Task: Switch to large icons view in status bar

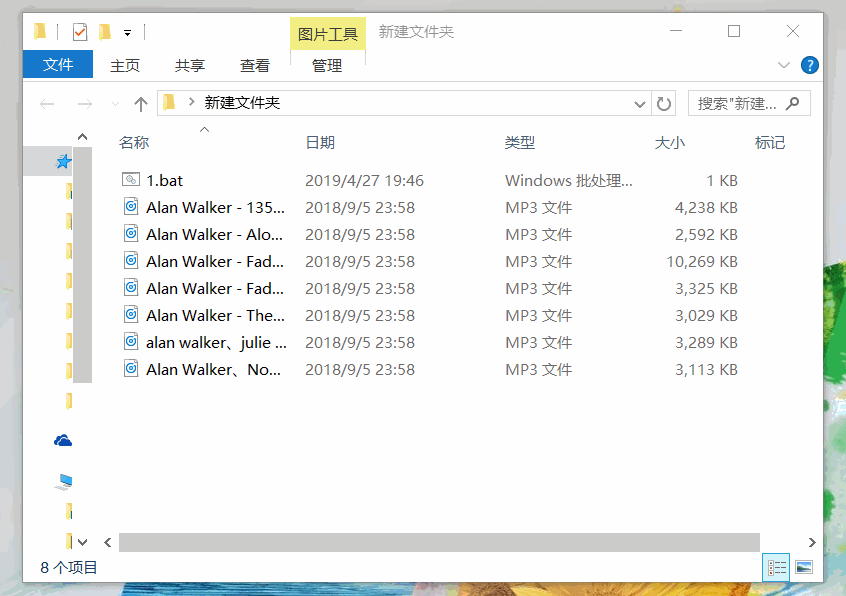Action: pos(804,567)
